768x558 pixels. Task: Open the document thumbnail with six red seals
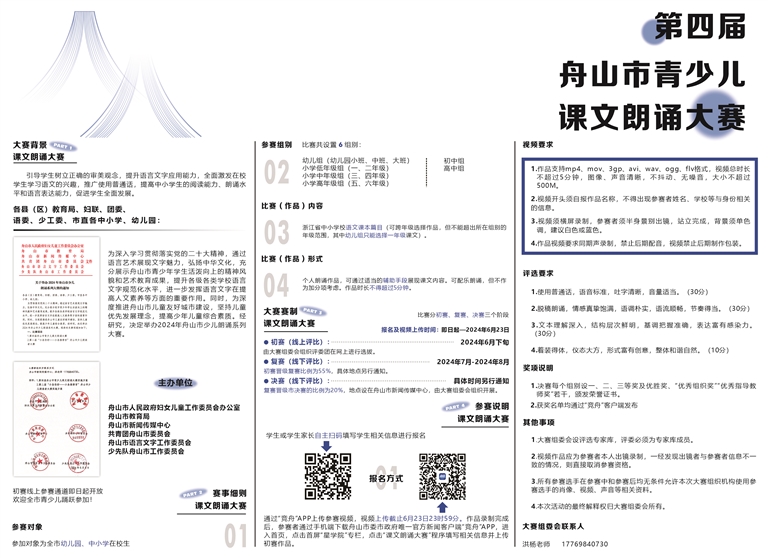tap(57, 419)
